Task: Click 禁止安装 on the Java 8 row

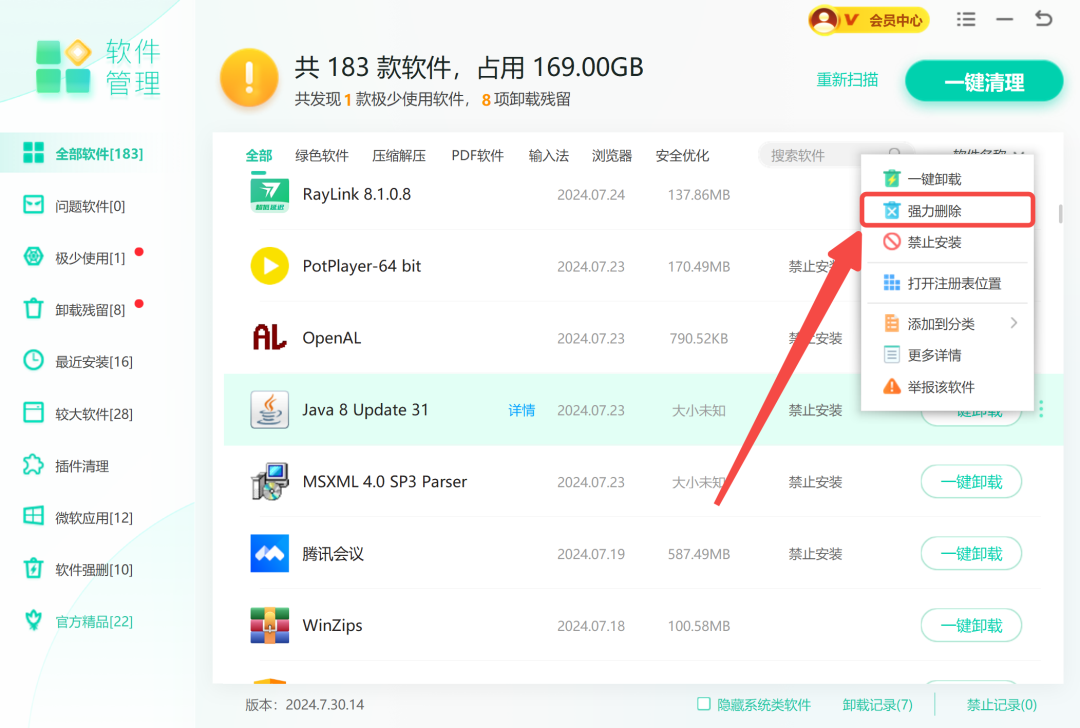Action: tap(816, 410)
